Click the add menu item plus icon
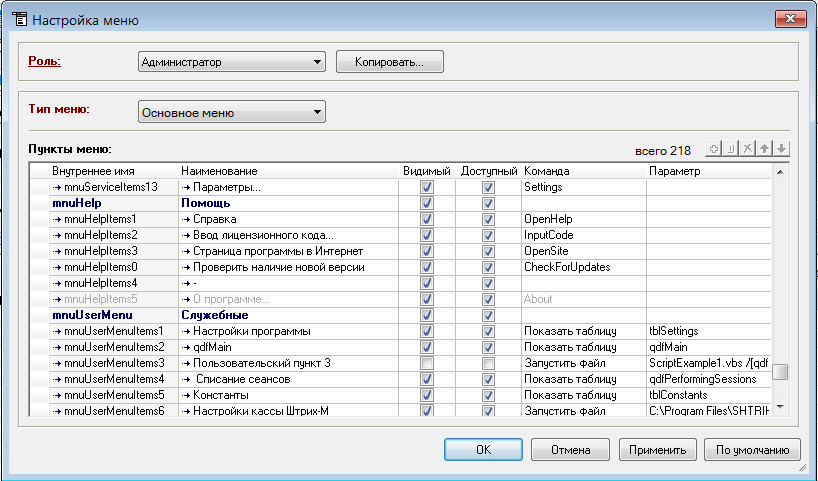Viewport: 818px width, 481px height. 714,150
